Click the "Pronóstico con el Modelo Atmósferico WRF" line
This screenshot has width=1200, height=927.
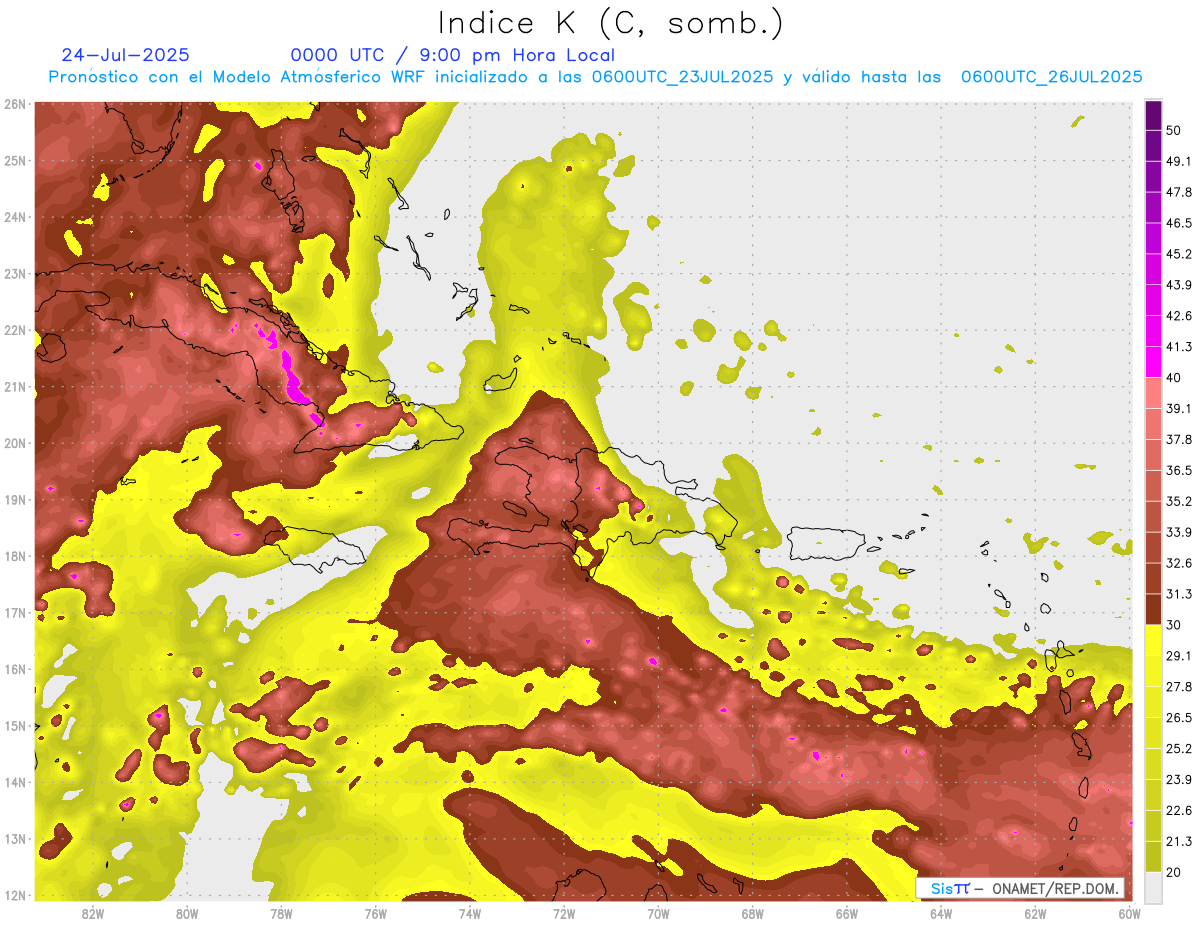coord(596,76)
